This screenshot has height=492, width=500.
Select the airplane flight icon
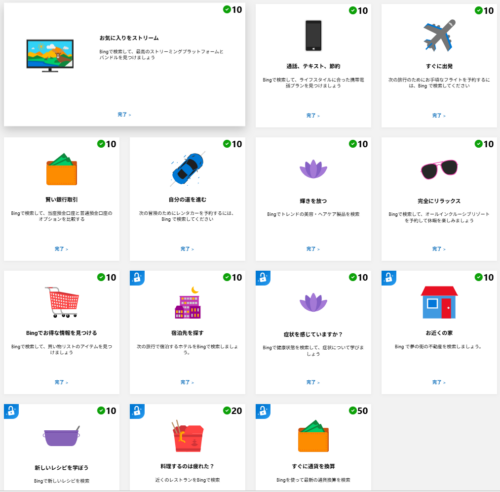[x=439, y=35]
